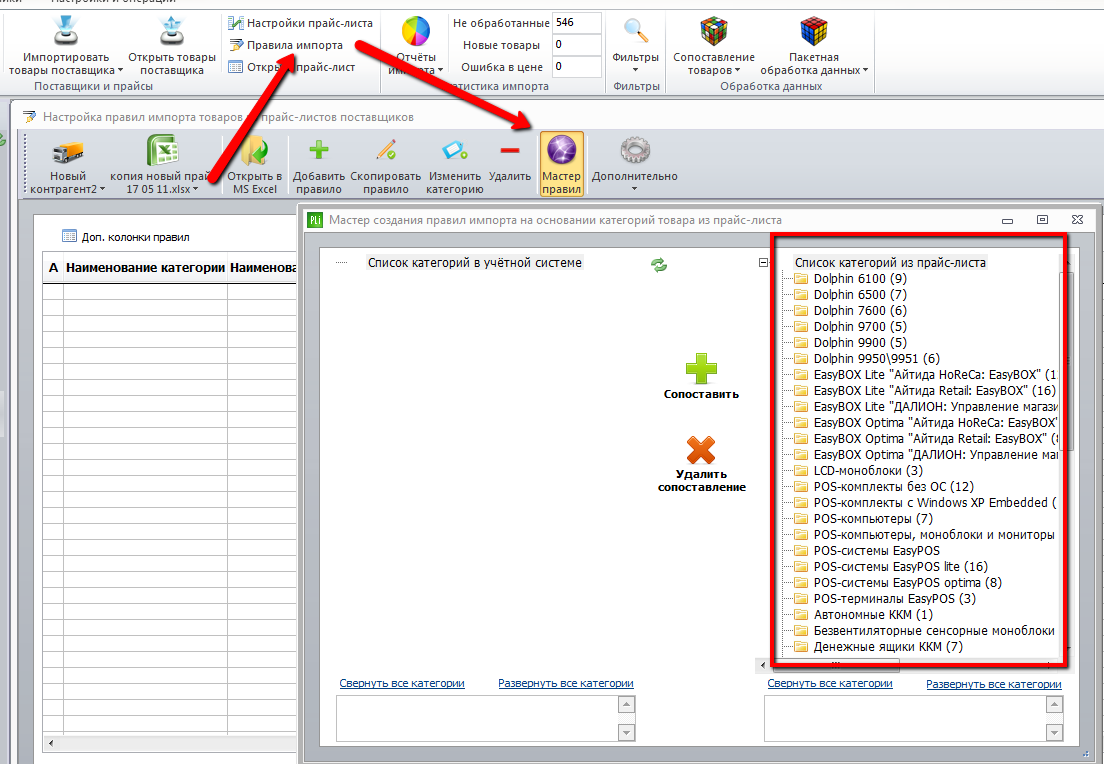
Task: Click Ошибка в цене value field
Action: (x=577, y=66)
